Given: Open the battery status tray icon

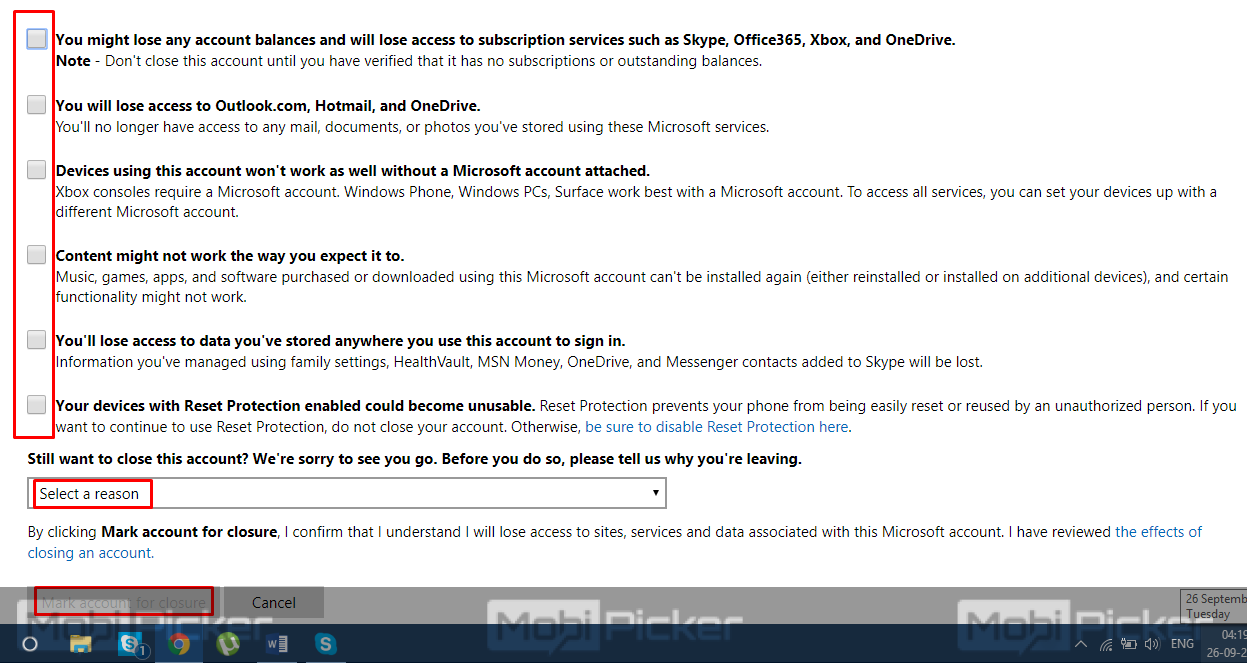Looking at the screenshot, I should click(x=1129, y=644).
